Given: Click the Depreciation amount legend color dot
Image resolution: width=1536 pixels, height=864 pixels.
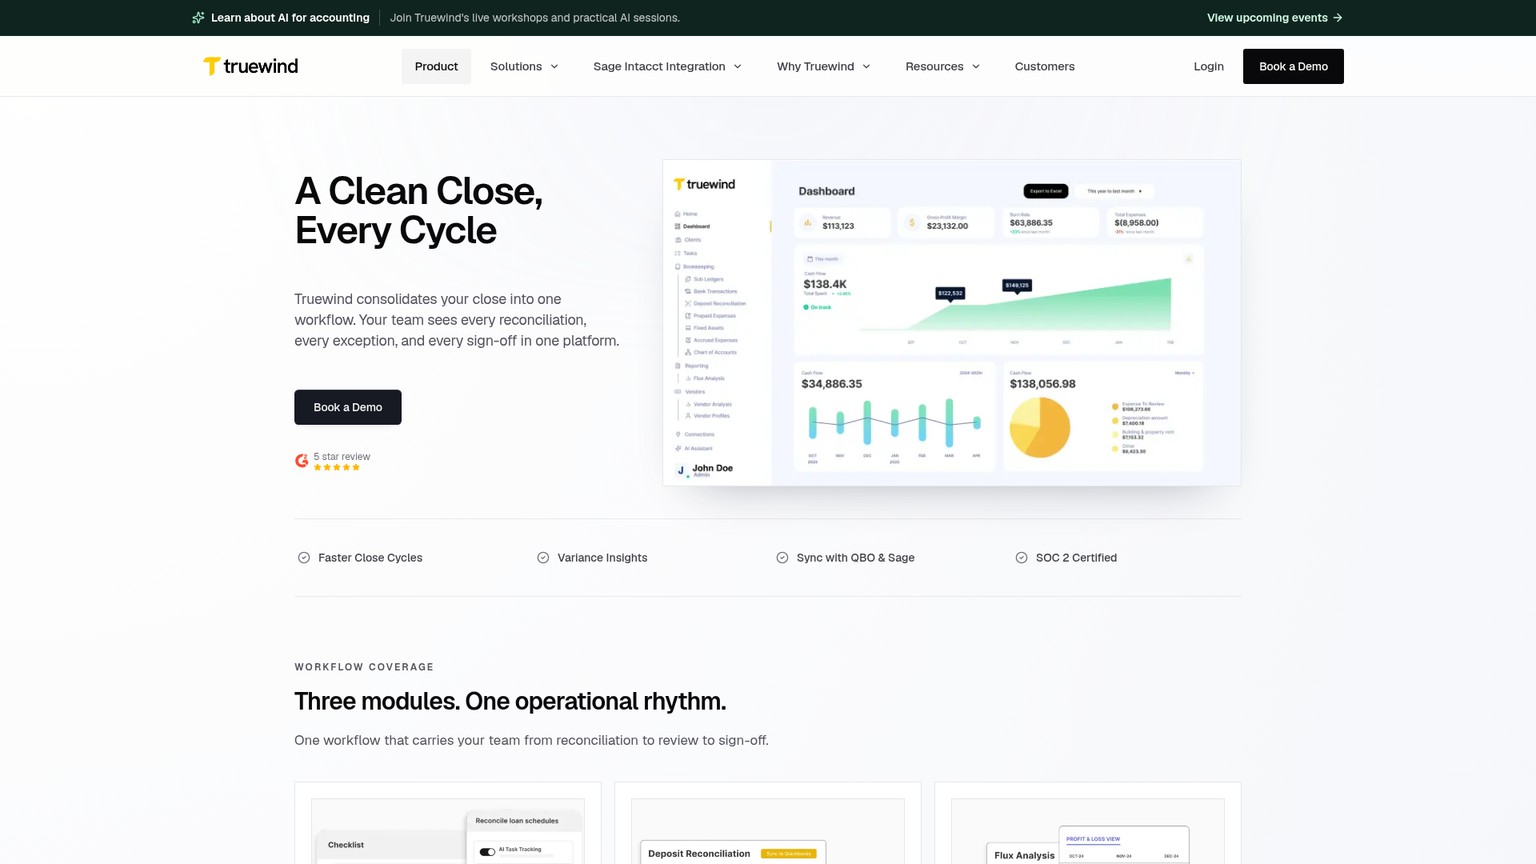Looking at the screenshot, I should (x=1115, y=420).
